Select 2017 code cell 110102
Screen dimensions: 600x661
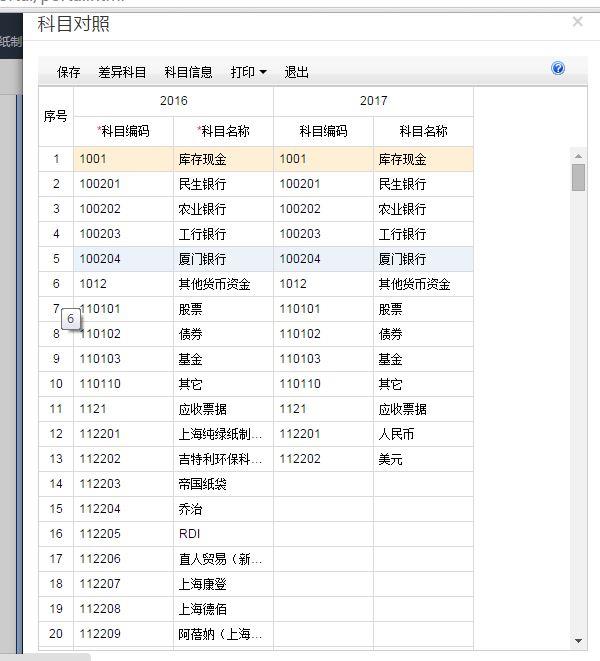tap(323, 334)
